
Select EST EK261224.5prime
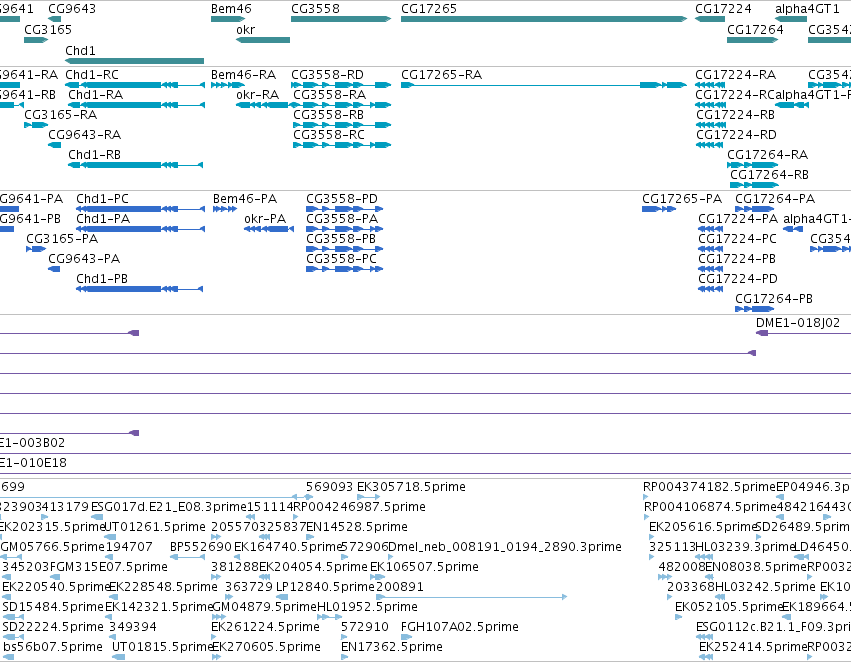pos(265,627)
